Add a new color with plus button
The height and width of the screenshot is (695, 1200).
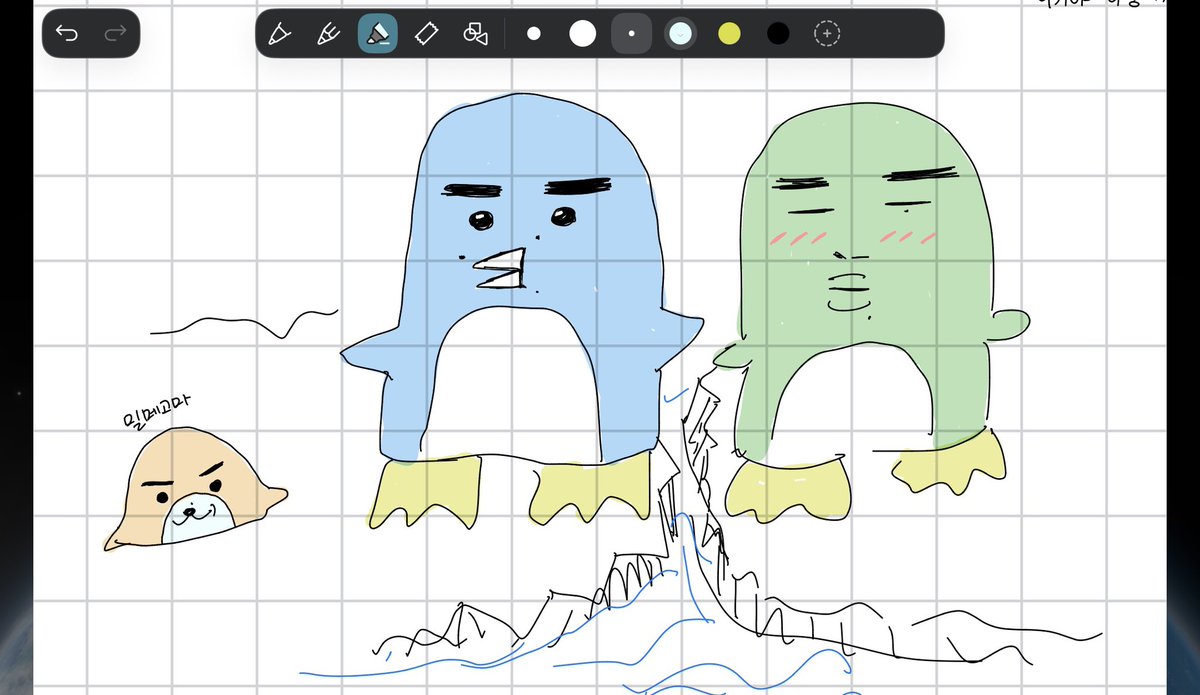click(826, 34)
